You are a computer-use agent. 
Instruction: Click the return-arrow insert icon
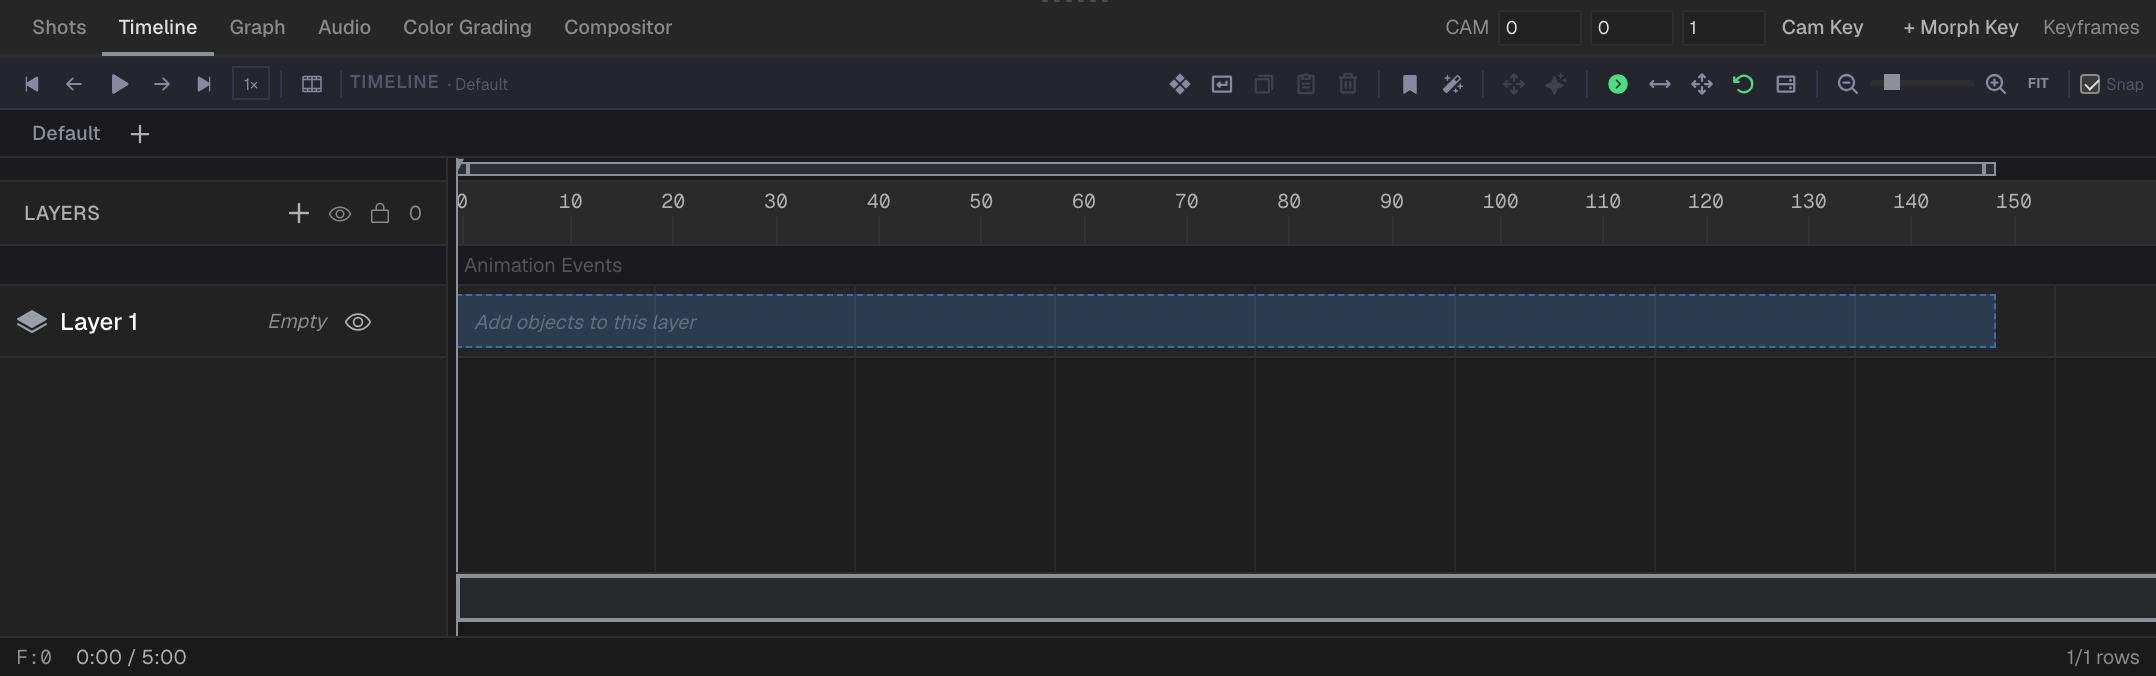point(1222,84)
